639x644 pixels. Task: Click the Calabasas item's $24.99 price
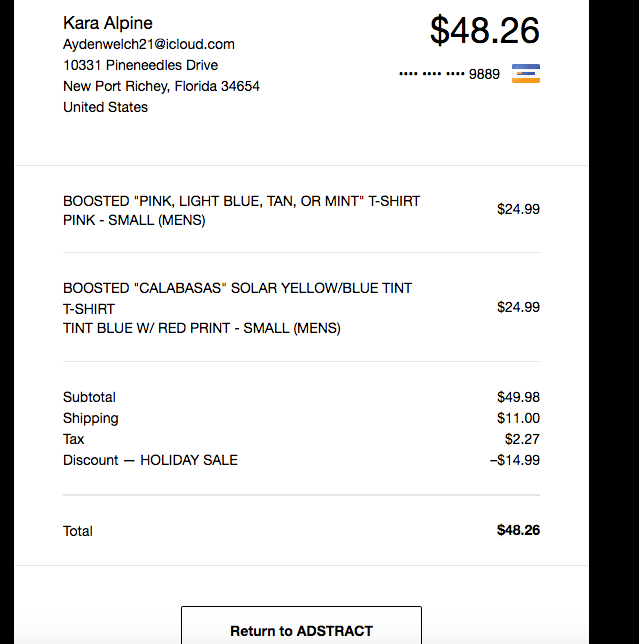pyautogui.click(x=518, y=307)
